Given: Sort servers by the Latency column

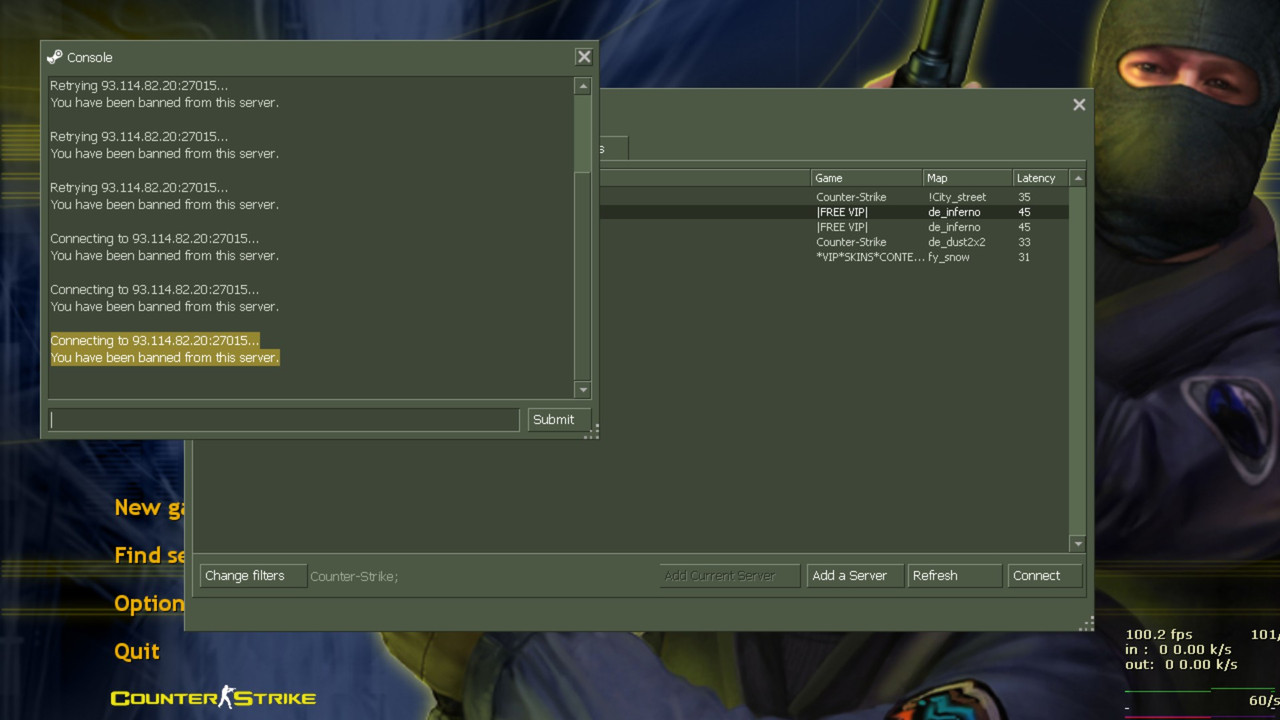Looking at the screenshot, I should click(x=1041, y=178).
